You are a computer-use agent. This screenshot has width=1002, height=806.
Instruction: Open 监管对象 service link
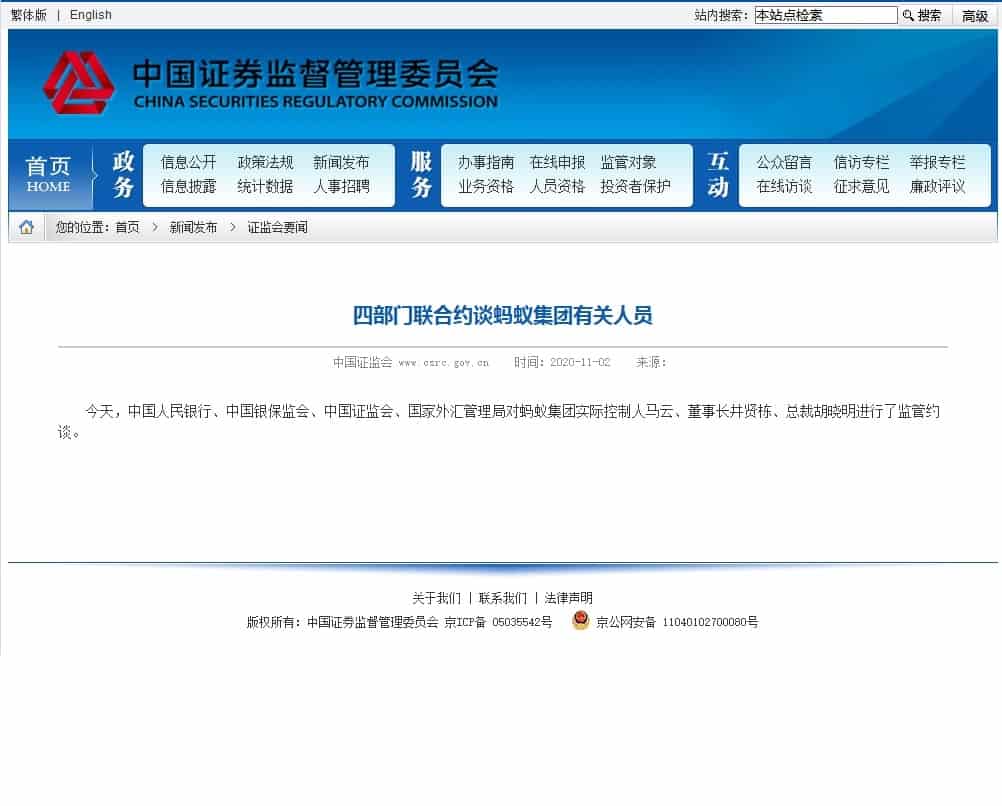[x=628, y=162]
